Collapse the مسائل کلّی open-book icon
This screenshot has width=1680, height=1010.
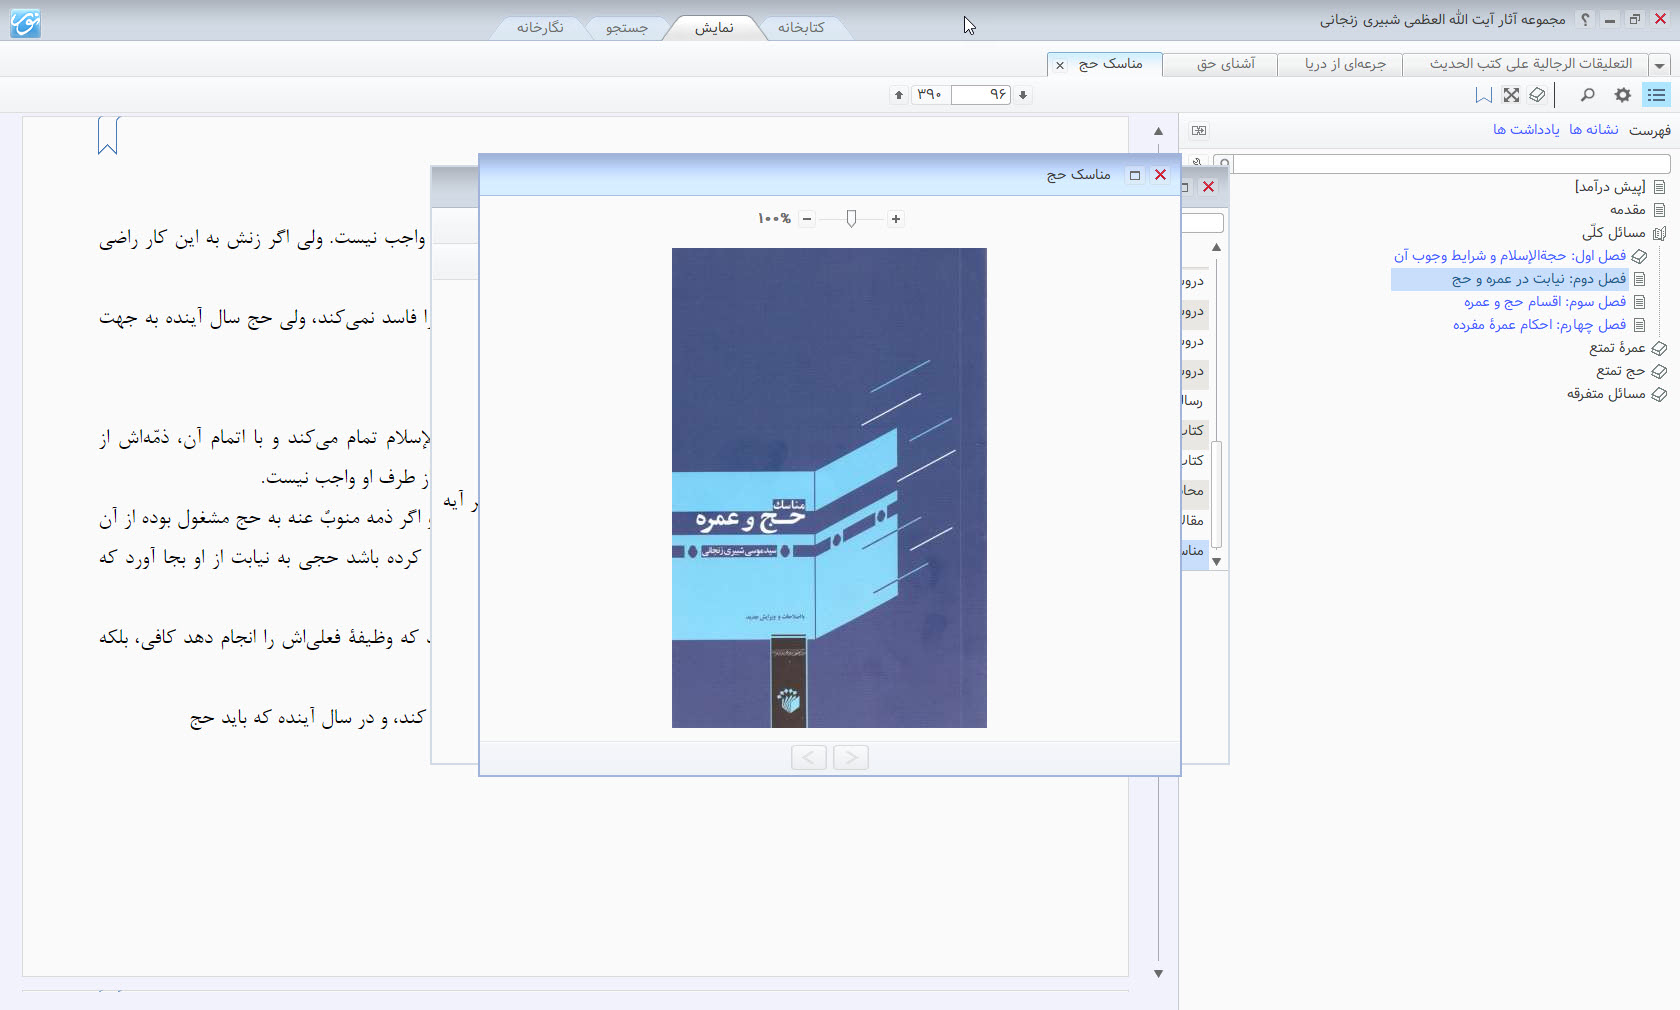point(1660,234)
